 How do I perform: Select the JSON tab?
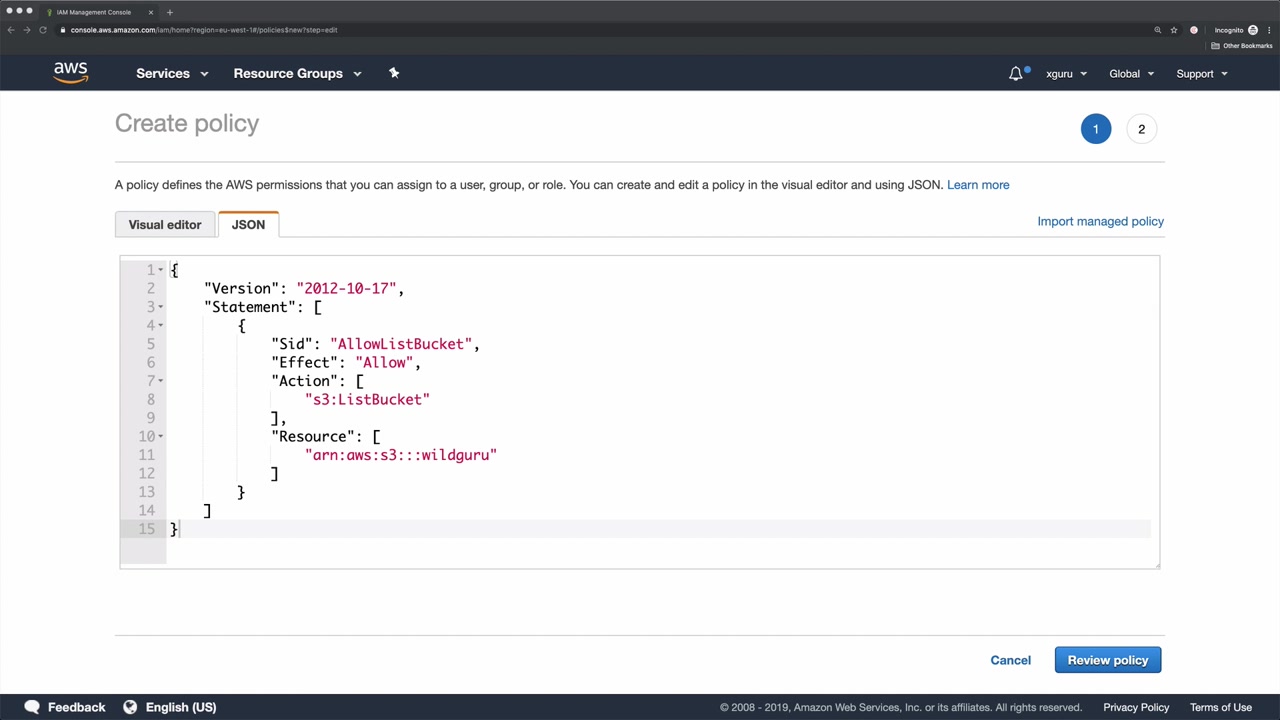click(x=248, y=225)
